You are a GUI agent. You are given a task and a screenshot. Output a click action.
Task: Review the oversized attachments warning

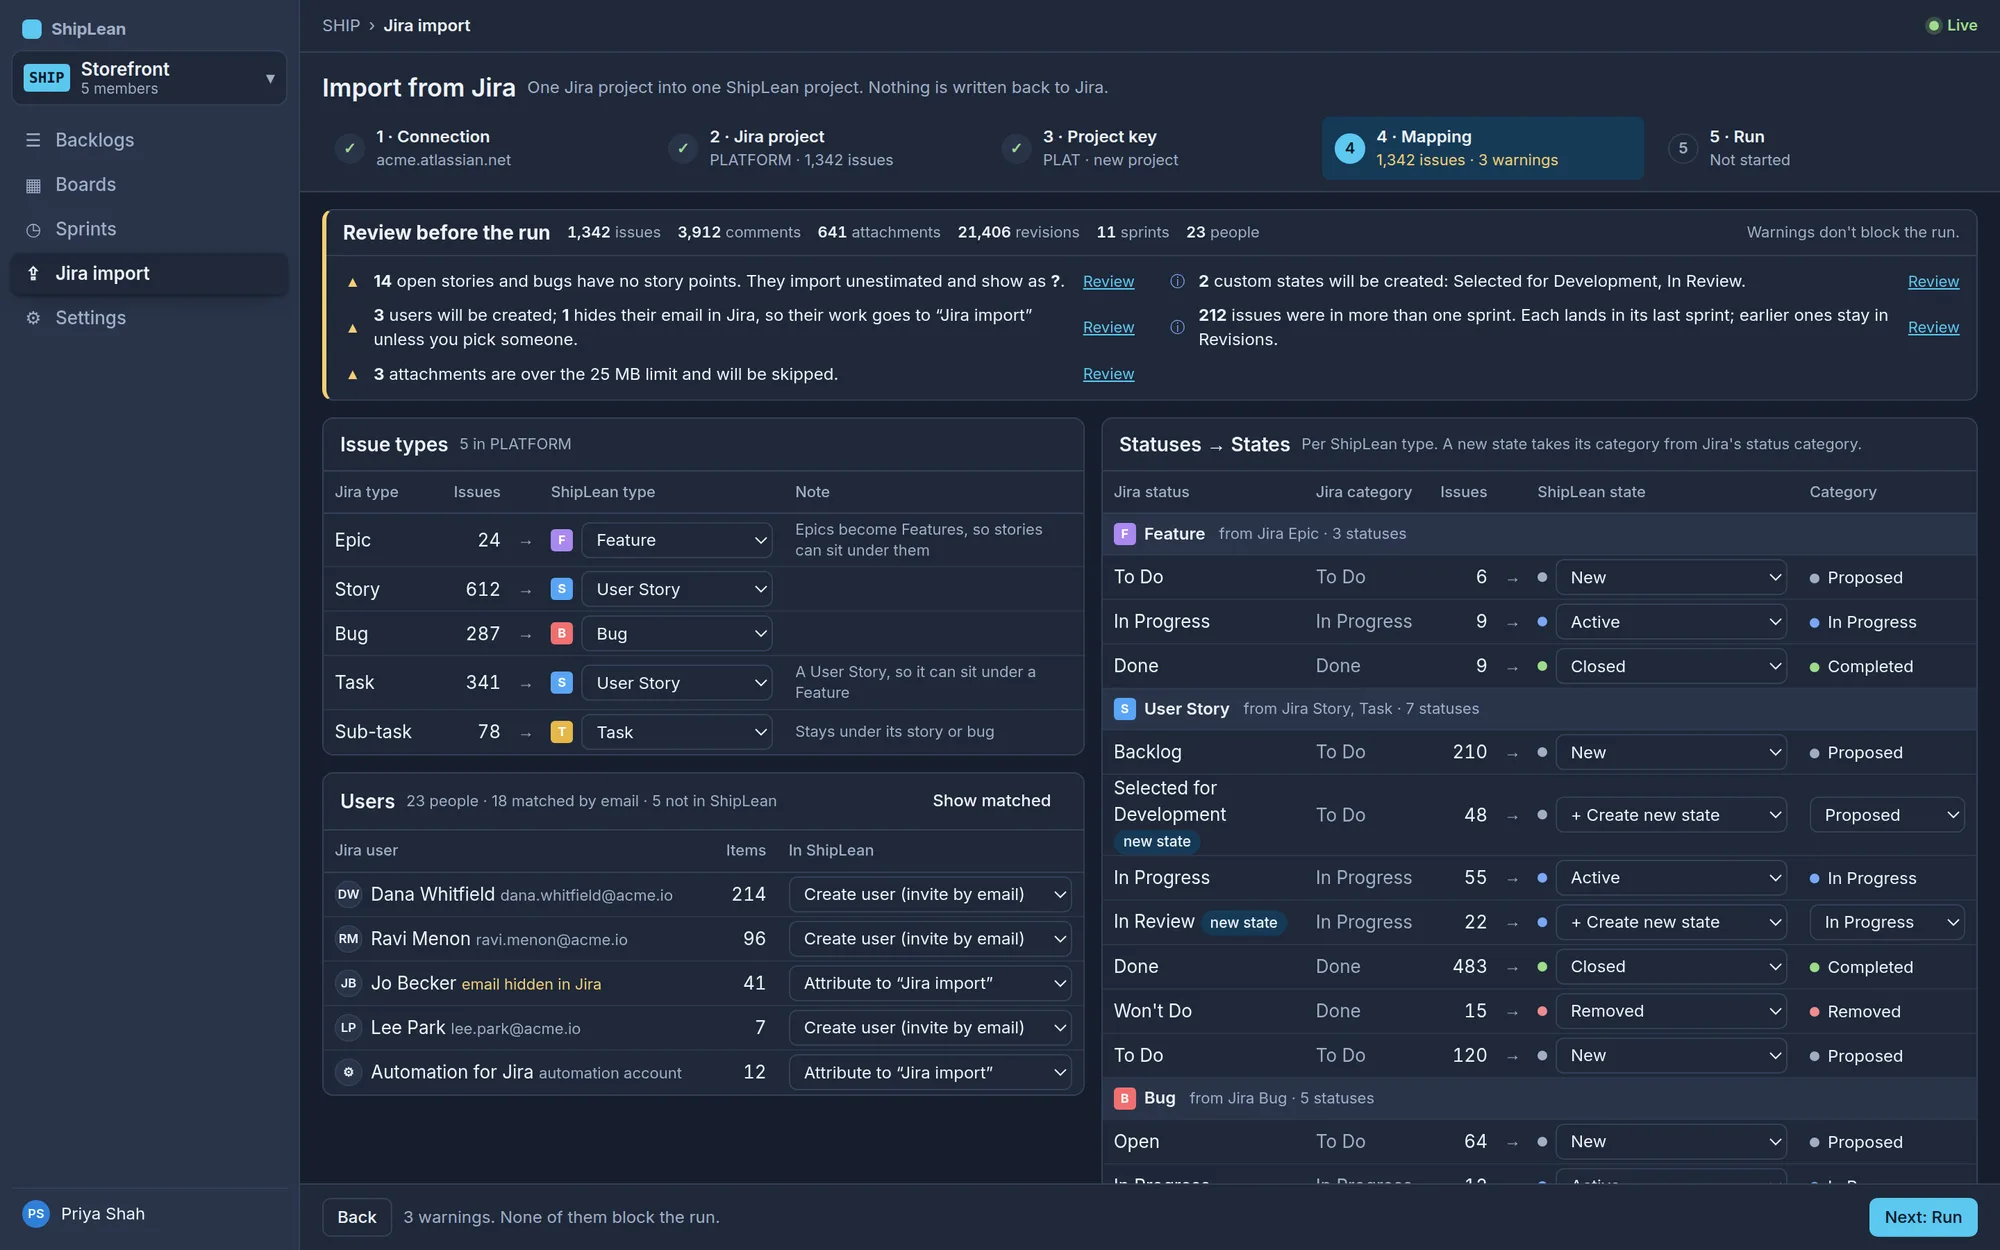click(1108, 374)
